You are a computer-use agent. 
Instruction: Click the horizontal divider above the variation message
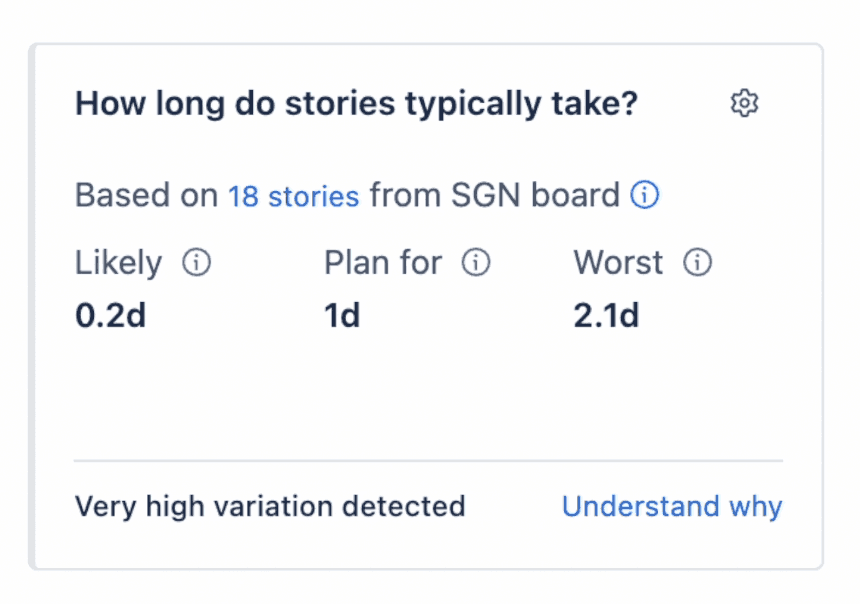point(428,461)
